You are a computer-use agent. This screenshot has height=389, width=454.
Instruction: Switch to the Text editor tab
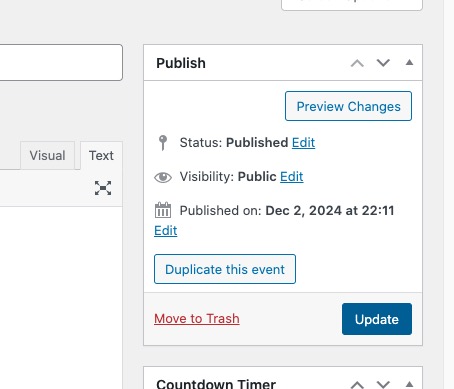point(101,155)
